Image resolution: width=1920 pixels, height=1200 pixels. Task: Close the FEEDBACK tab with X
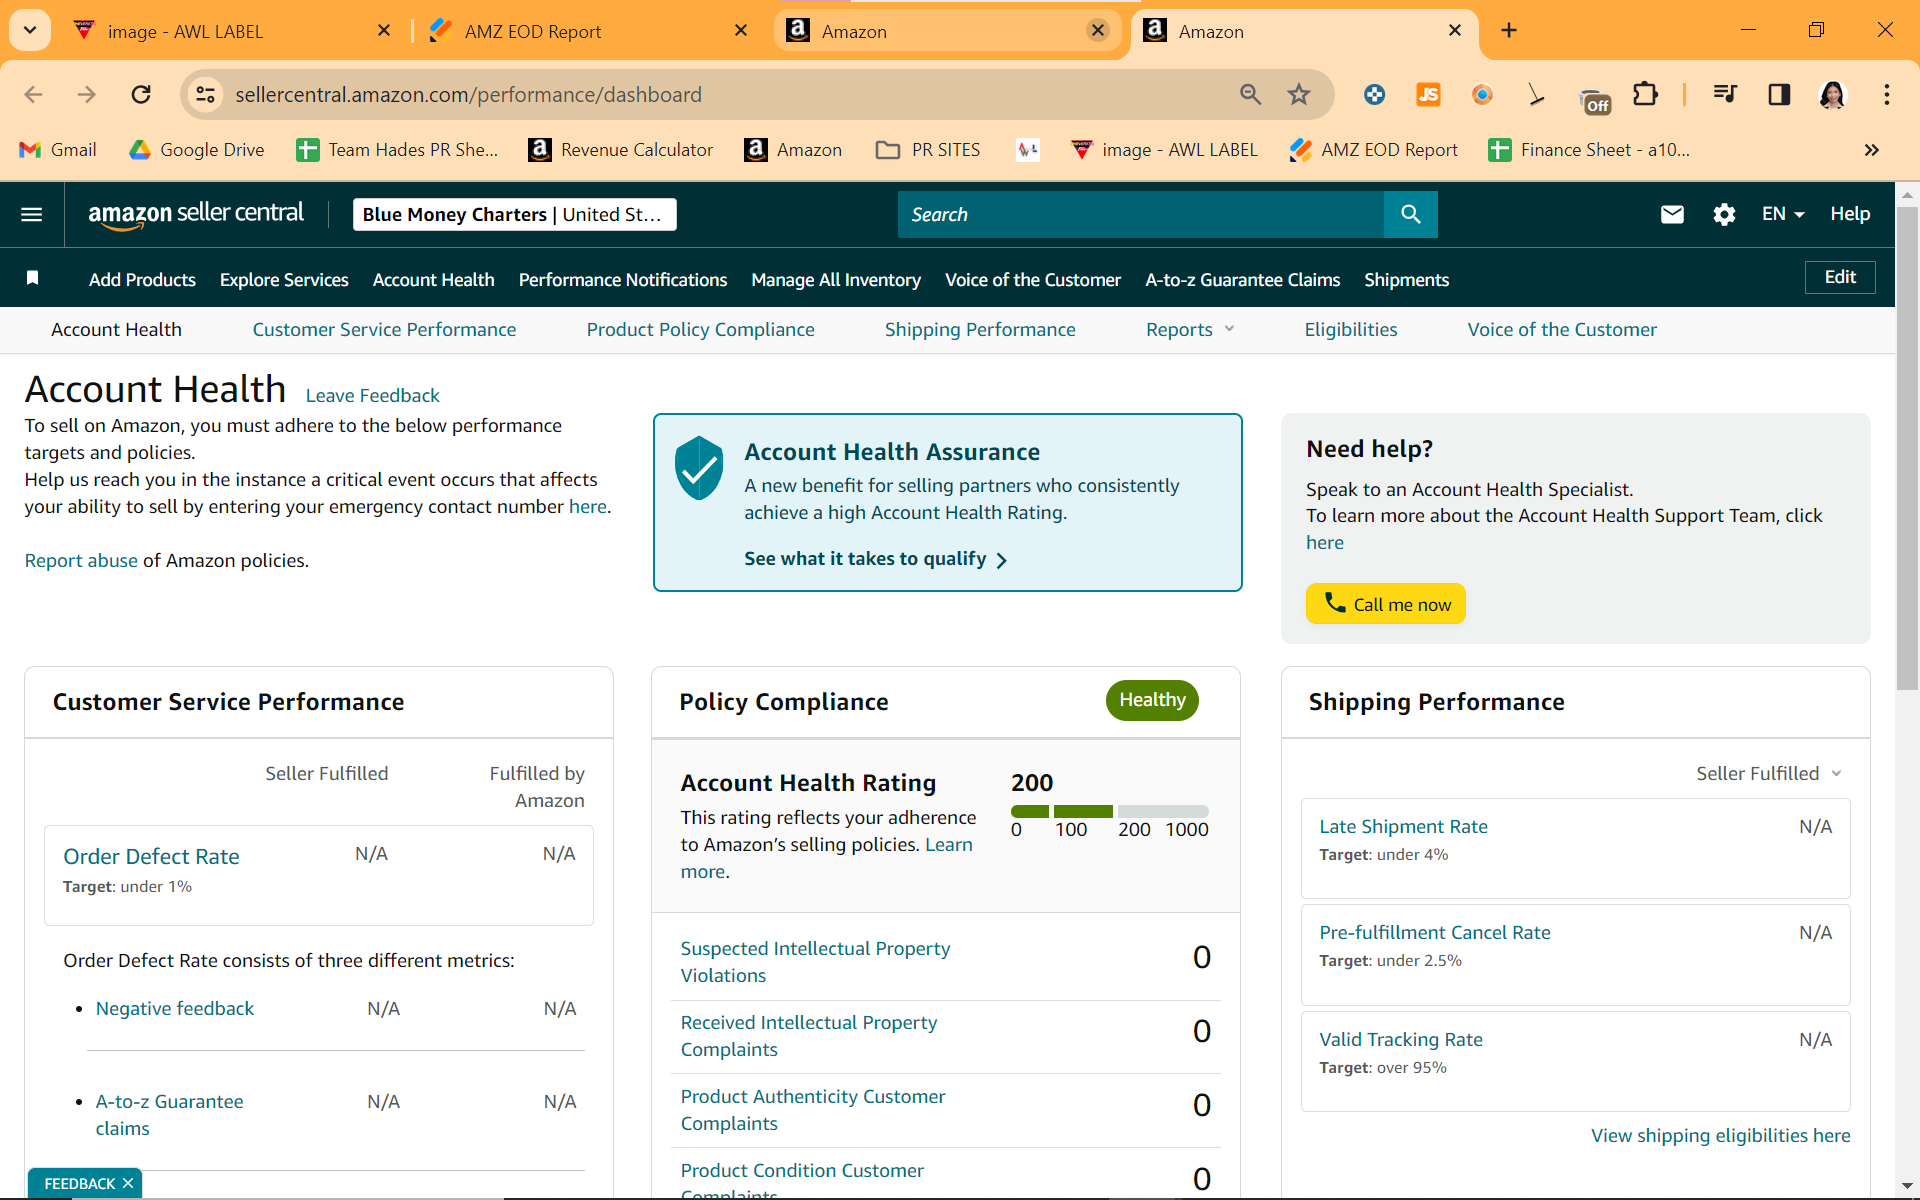coord(128,1183)
